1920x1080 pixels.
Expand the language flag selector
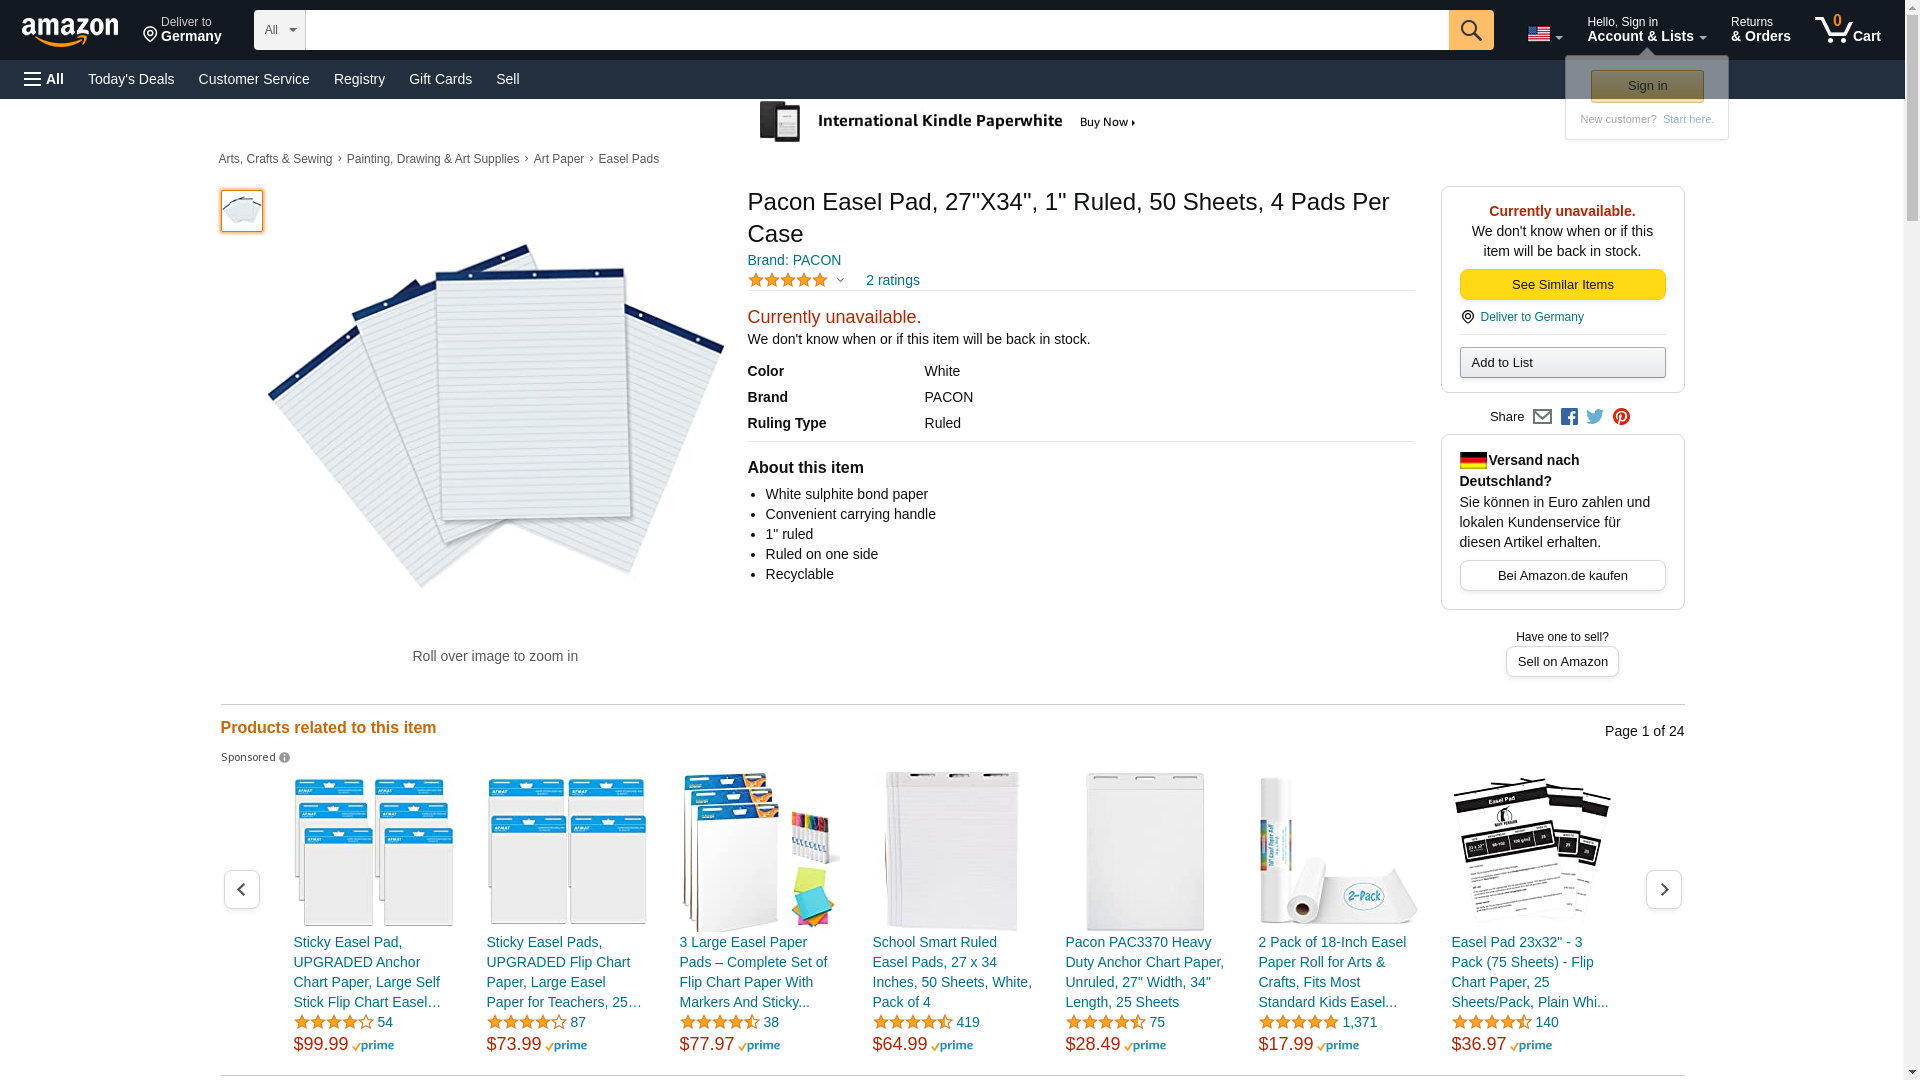coord(1544,34)
